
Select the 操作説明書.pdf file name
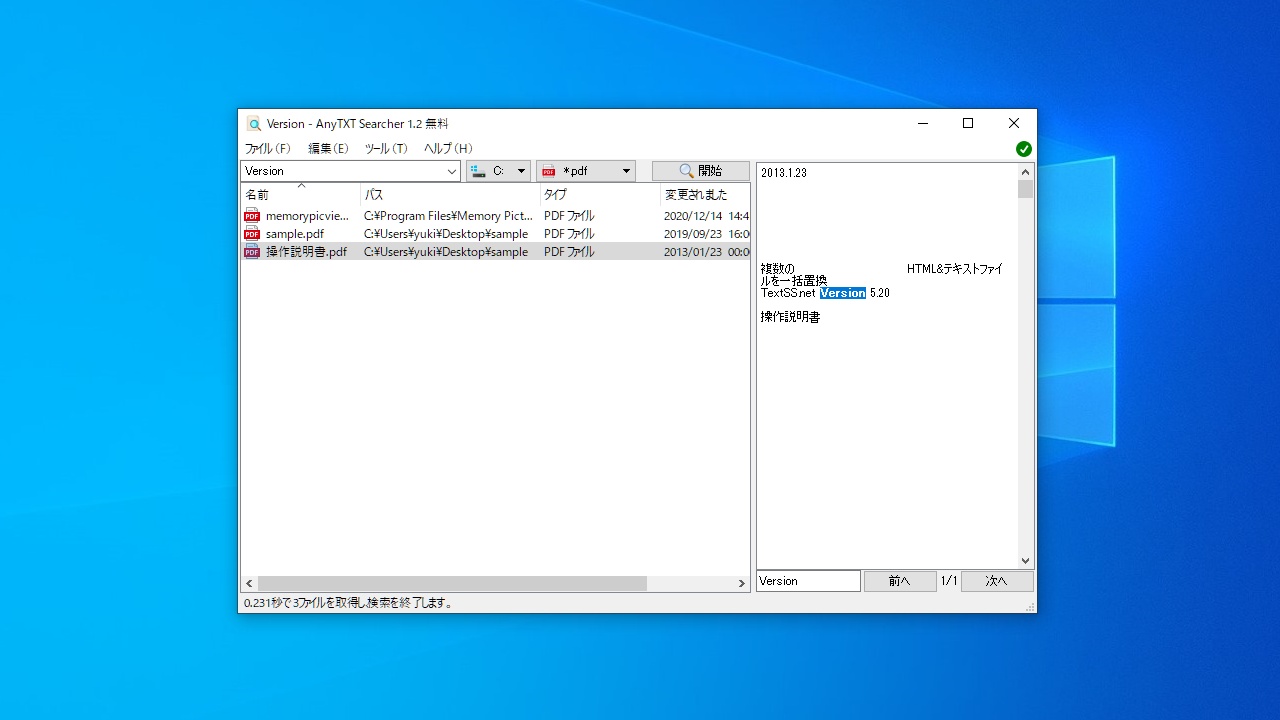coord(306,252)
